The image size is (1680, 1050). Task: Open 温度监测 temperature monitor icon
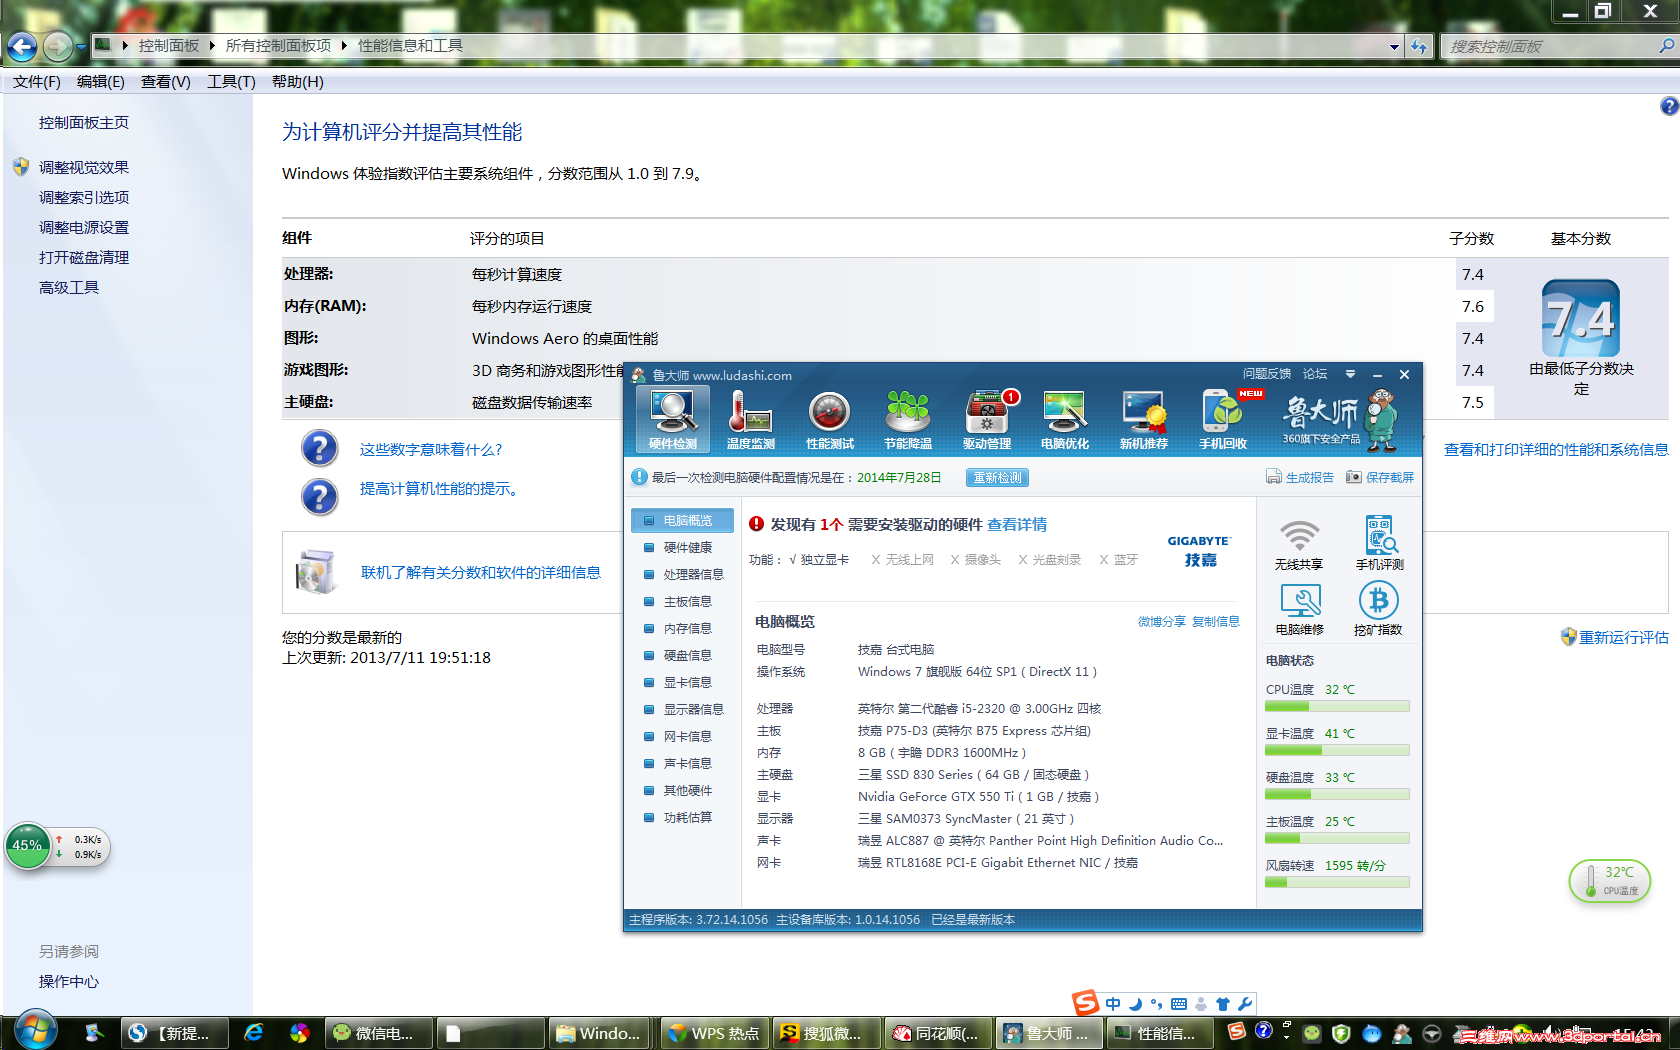tap(750, 420)
